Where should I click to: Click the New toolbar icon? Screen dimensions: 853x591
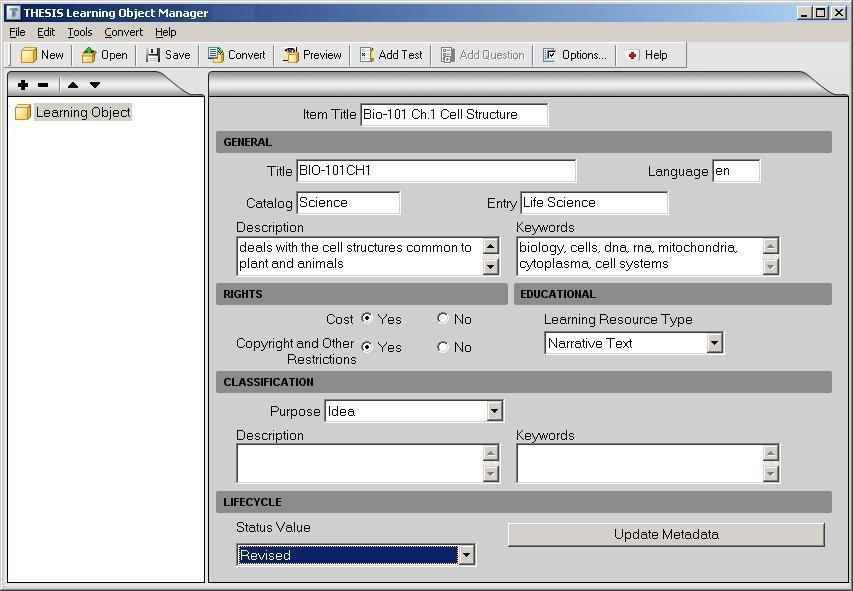click(x=42, y=55)
